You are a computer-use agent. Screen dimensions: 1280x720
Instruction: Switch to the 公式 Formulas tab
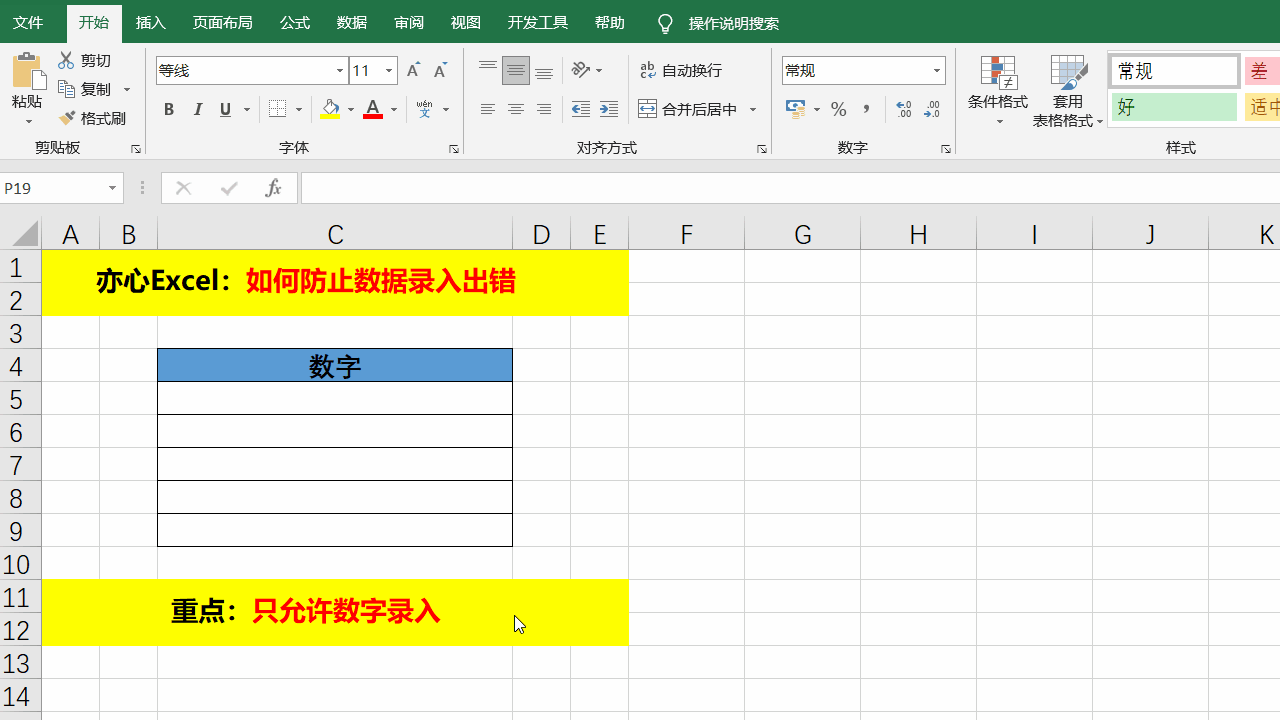295,23
